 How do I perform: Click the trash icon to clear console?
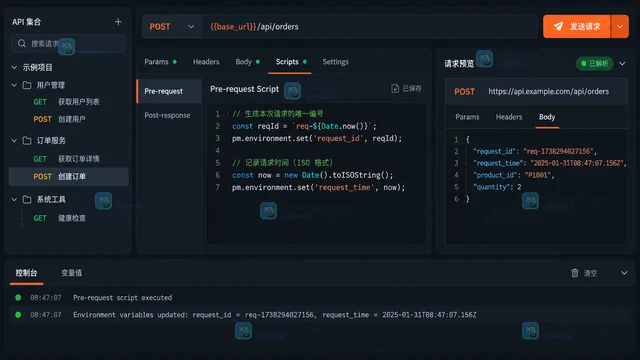pyautogui.click(x=575, y=273)
